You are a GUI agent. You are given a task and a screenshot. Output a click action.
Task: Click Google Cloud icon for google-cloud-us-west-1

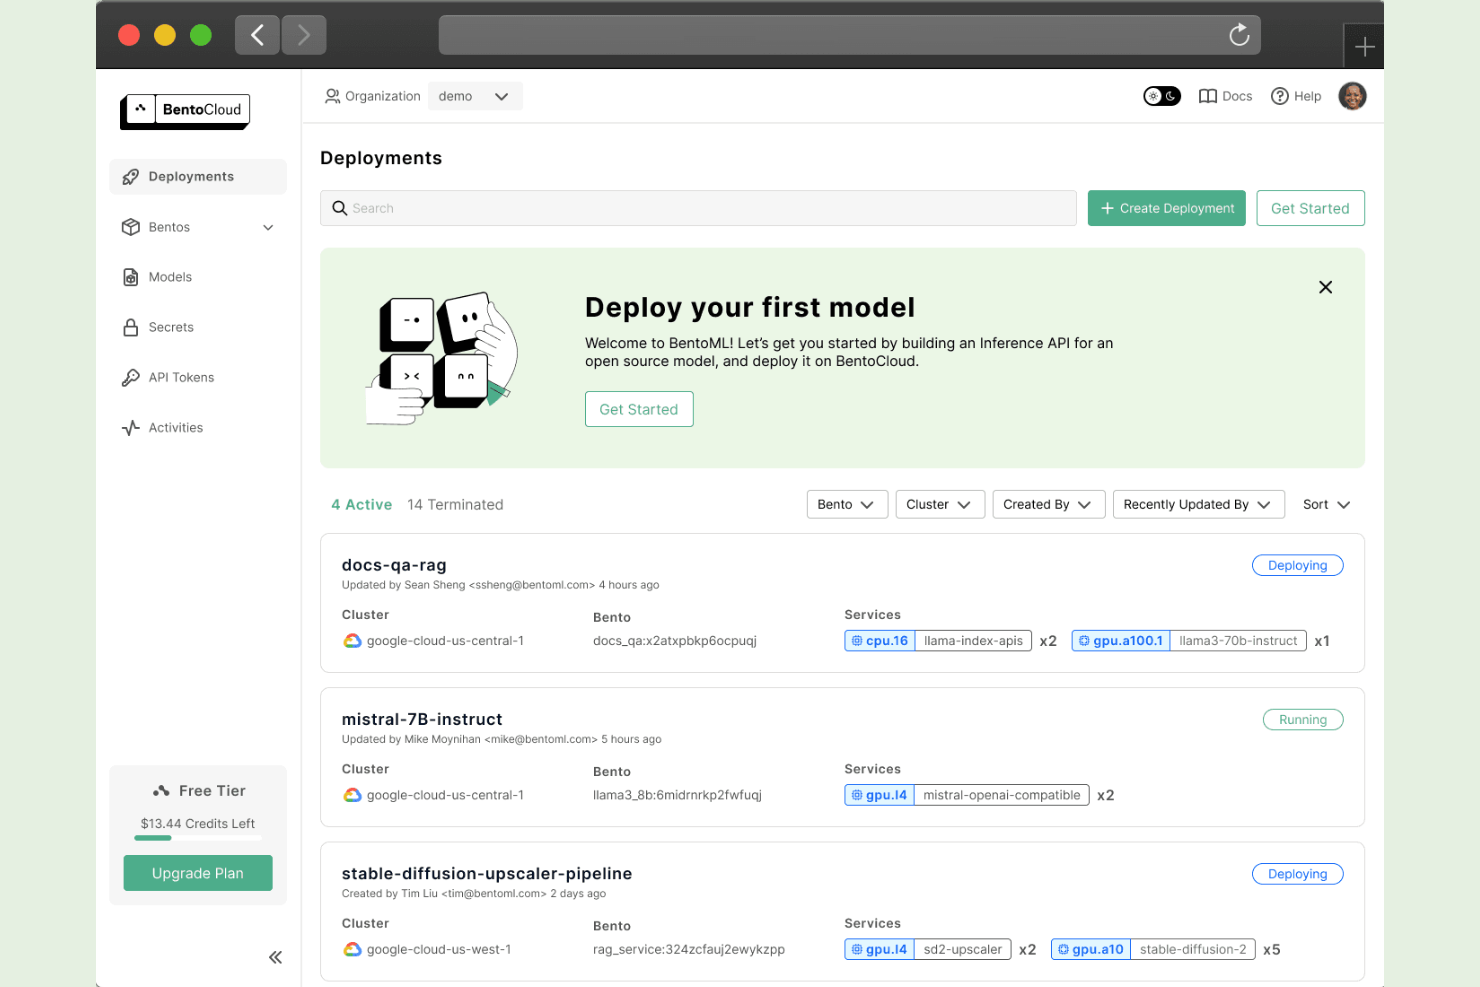[x=352, y=949]
